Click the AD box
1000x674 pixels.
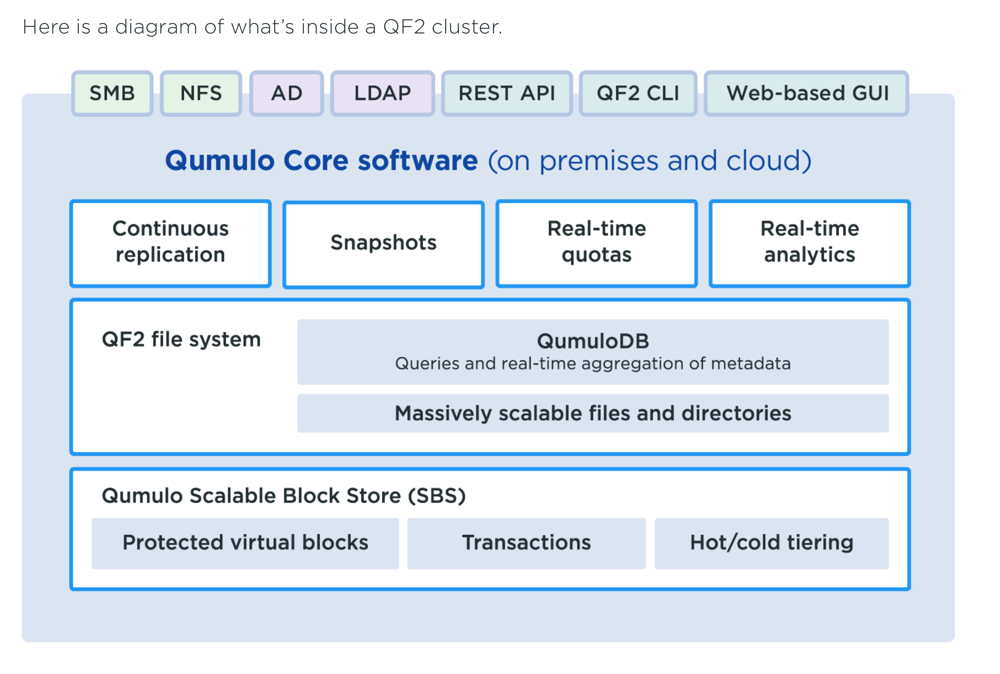point(286,93)
